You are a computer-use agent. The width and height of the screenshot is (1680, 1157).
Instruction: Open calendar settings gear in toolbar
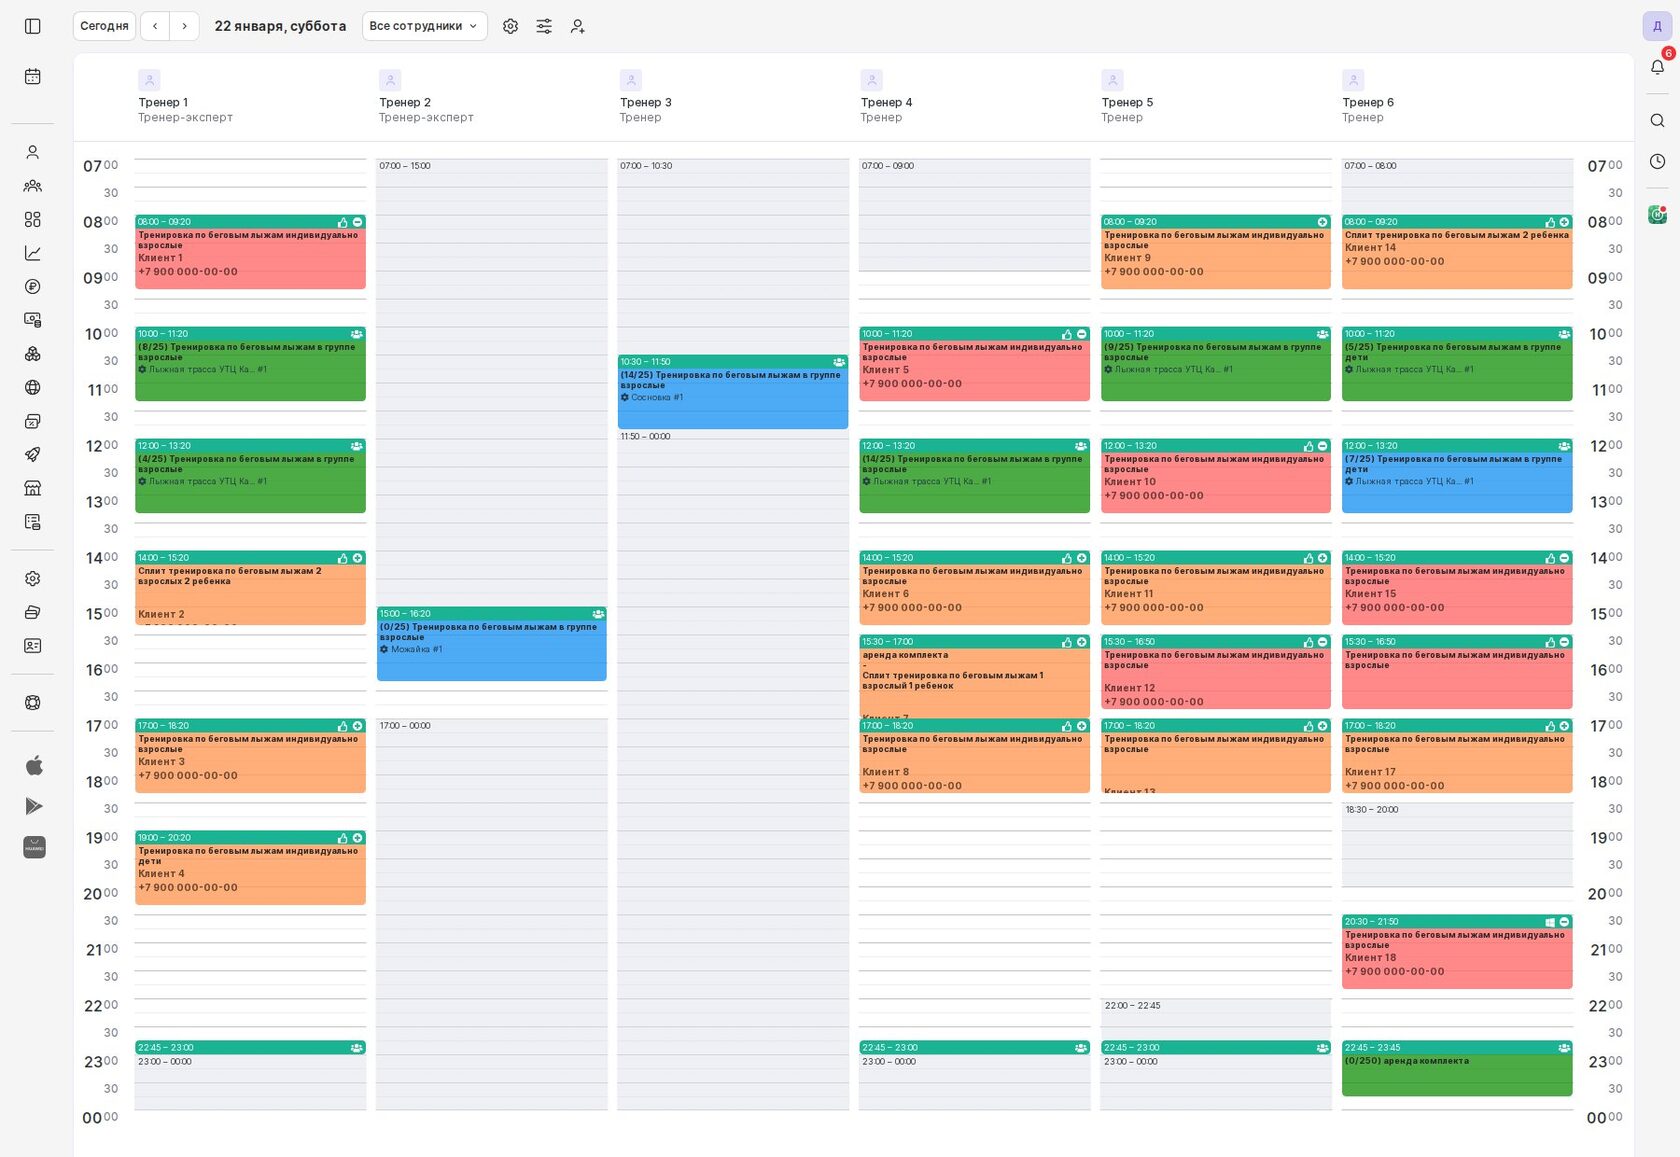point(510,26)
